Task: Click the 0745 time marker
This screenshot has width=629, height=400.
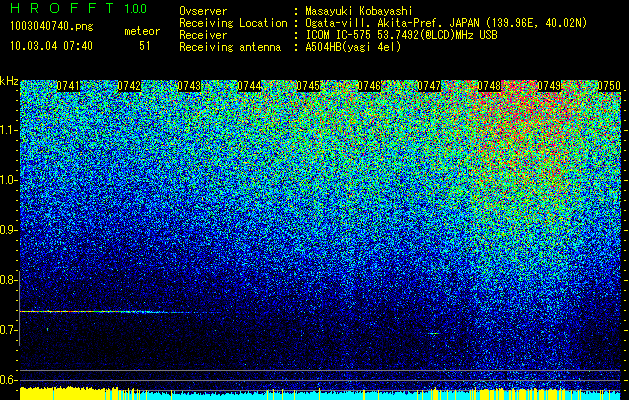Action: pos(308,86)
